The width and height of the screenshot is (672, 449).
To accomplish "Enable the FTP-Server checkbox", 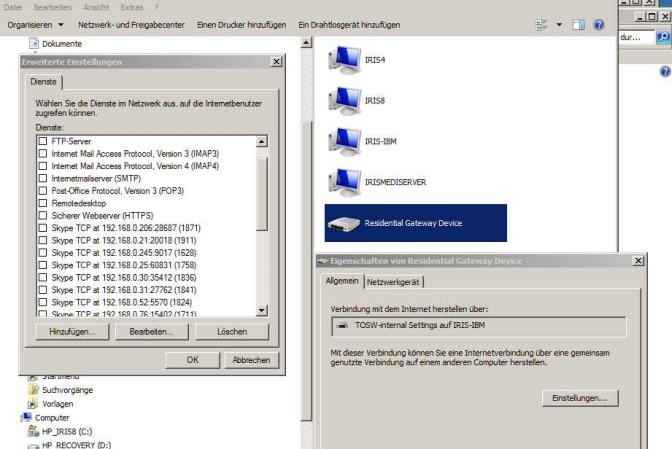I will coord(43,141).
